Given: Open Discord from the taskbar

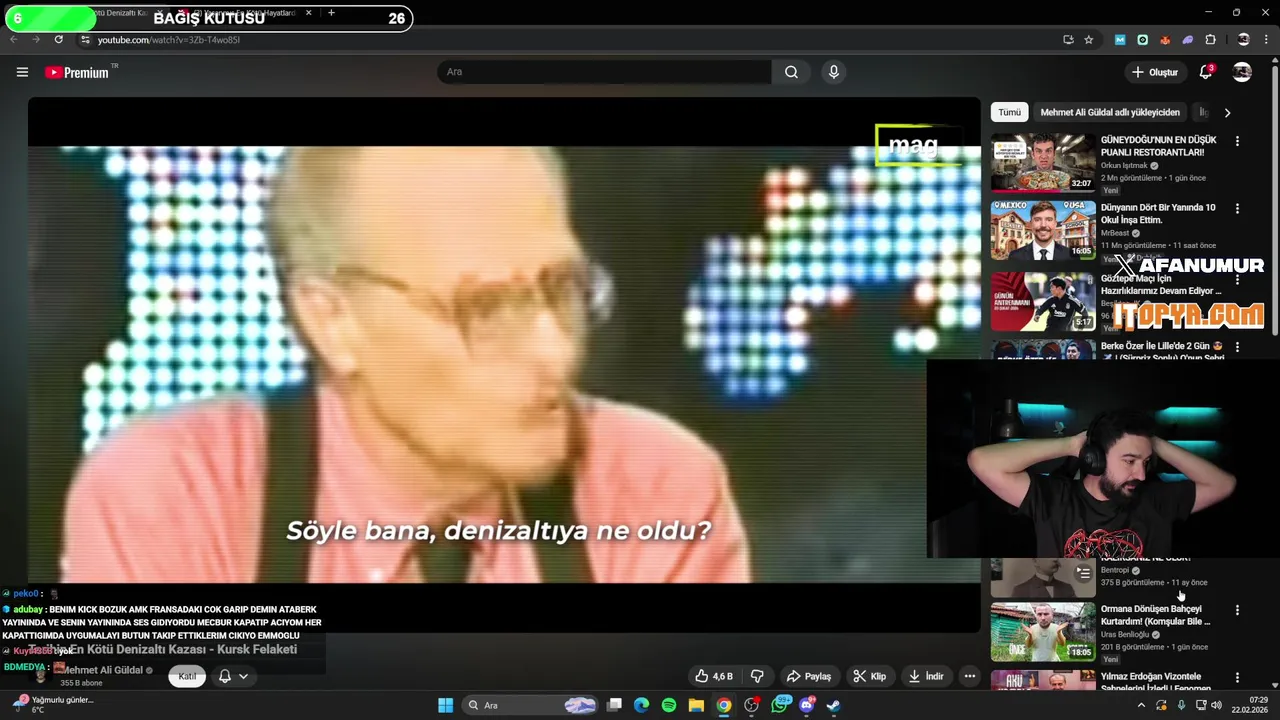Looking at the screenshot, I should click(x=807, y=705).
